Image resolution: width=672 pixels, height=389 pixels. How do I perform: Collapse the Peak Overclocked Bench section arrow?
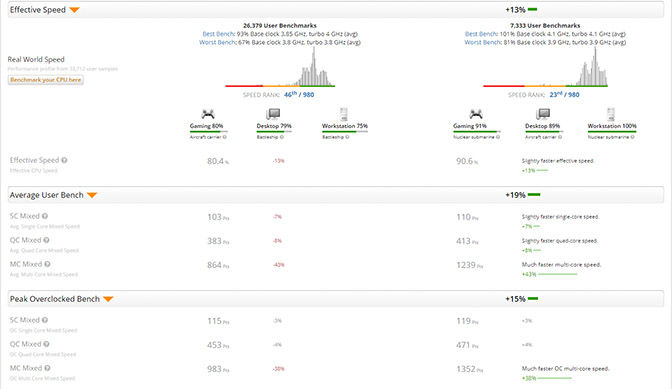(108, 299)
